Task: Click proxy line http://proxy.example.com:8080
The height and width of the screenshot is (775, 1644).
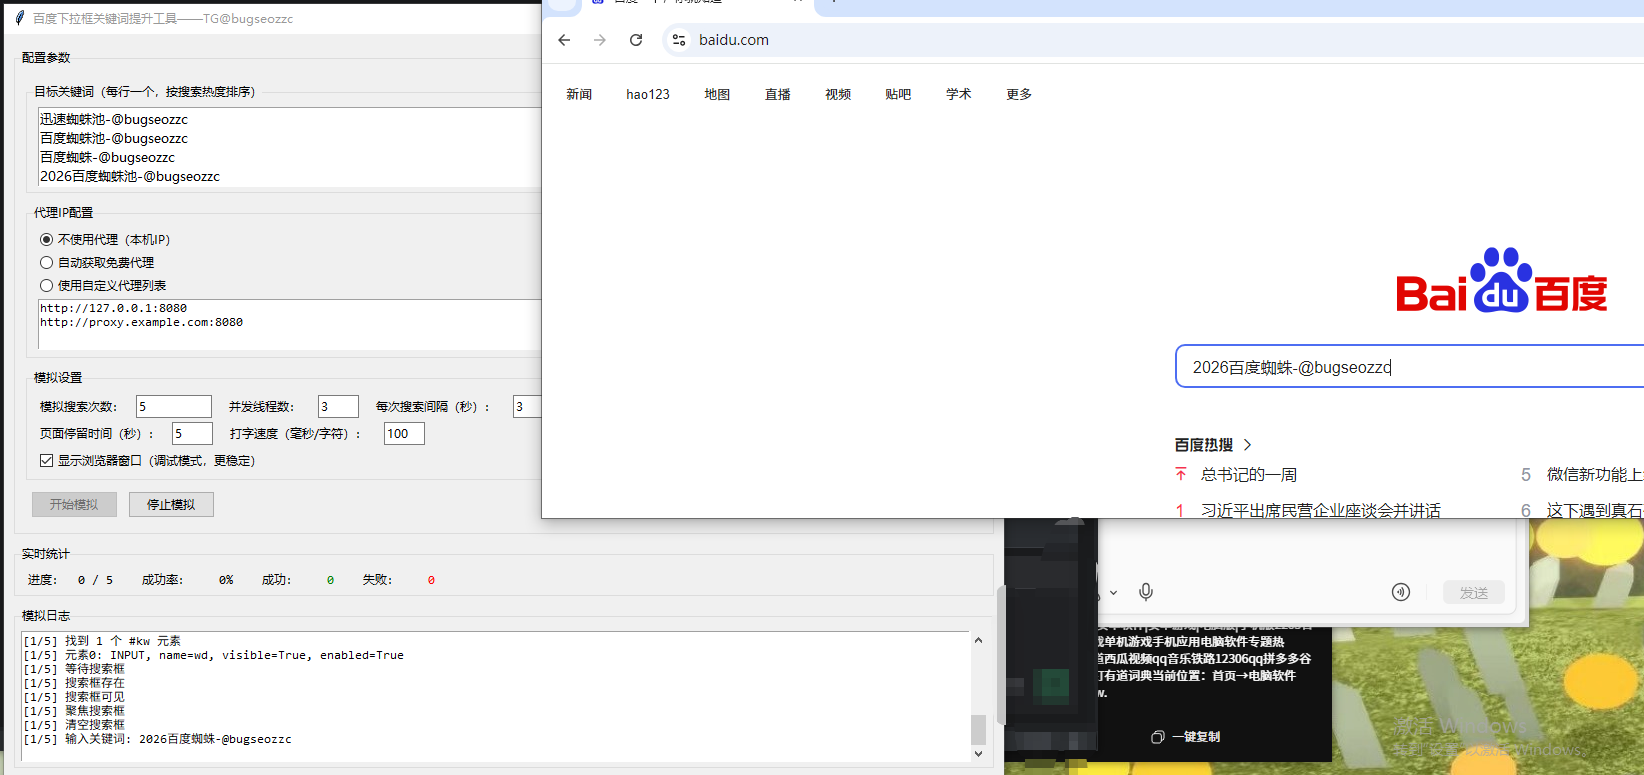Action: coord(141,322)
